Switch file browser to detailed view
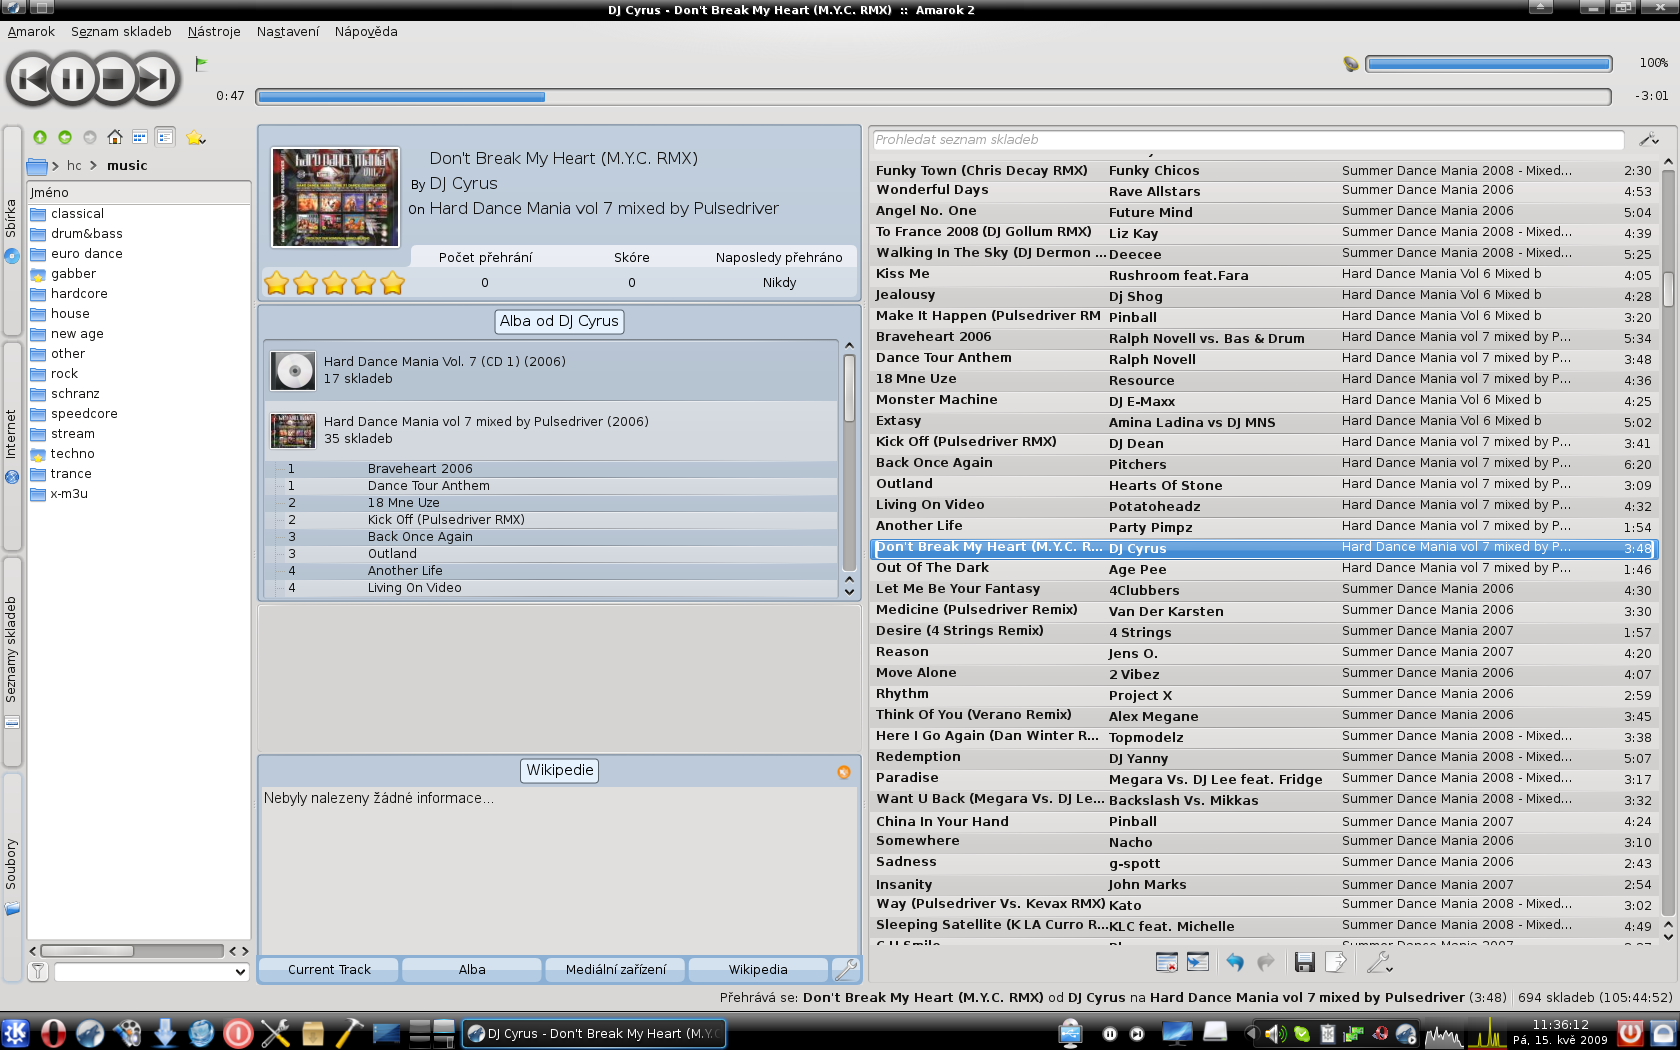Image resolution: width=1680 pixels, height=1050 pixels. pos(165,137)
